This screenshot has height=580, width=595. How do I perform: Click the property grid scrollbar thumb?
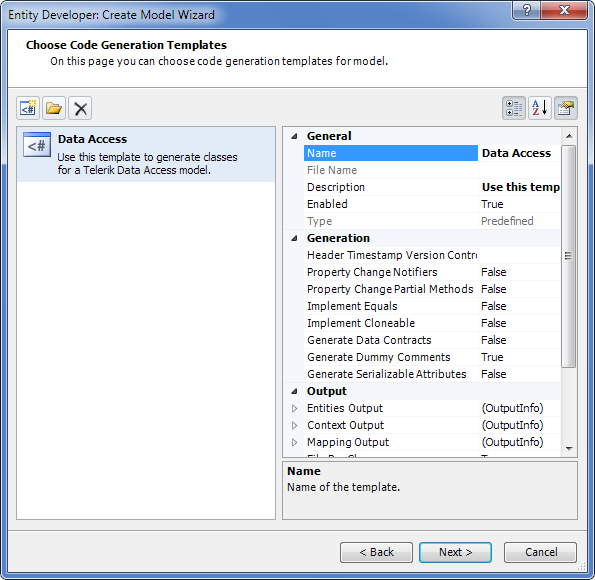tap(568, 256)
